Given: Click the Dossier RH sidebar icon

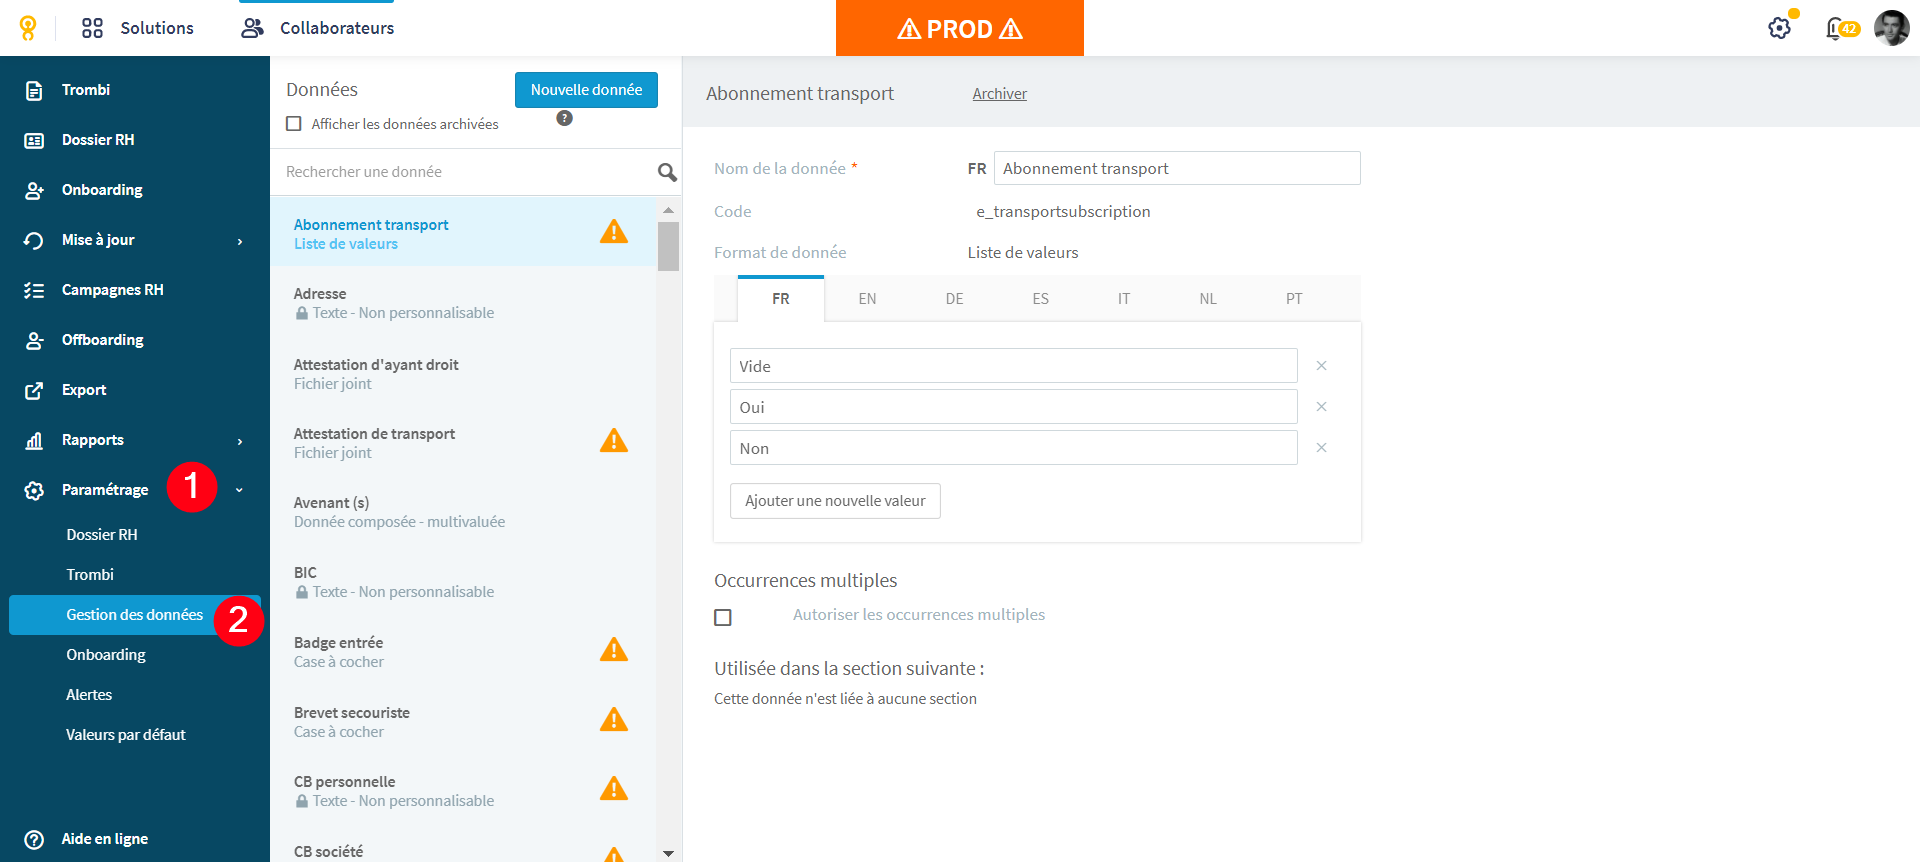Looking at the screenshot, I should pos(34,140).
